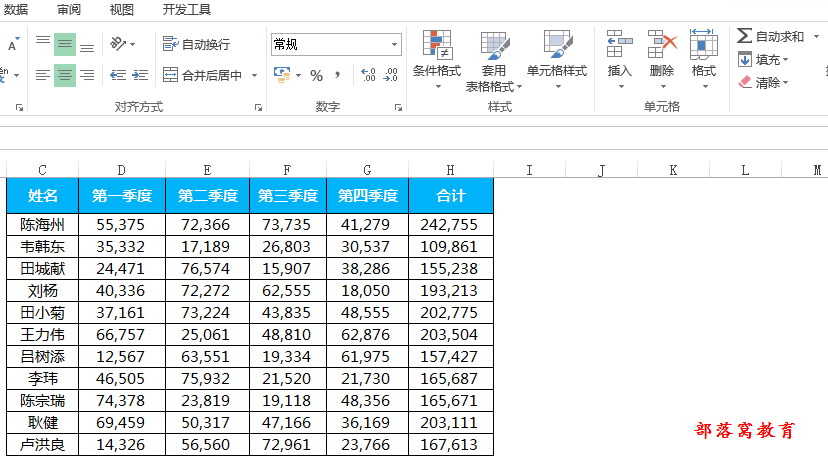This screenshot has height=460, width=828.
Task: Select column K header
Action: click(x=673, y=170)
